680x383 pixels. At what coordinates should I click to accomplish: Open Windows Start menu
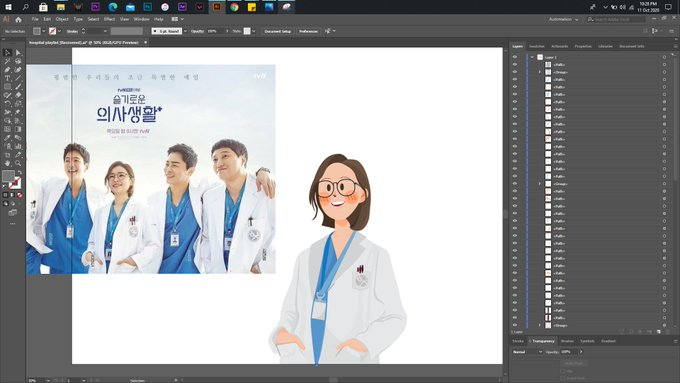[8, 7]
